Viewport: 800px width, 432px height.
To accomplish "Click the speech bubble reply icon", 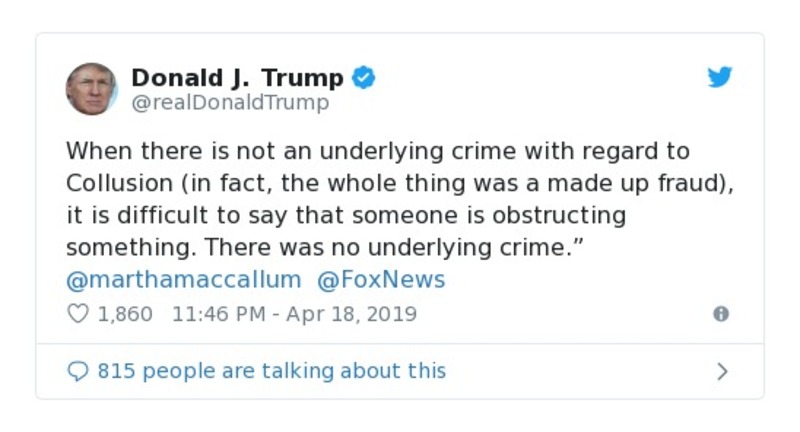I will point(77,371).
